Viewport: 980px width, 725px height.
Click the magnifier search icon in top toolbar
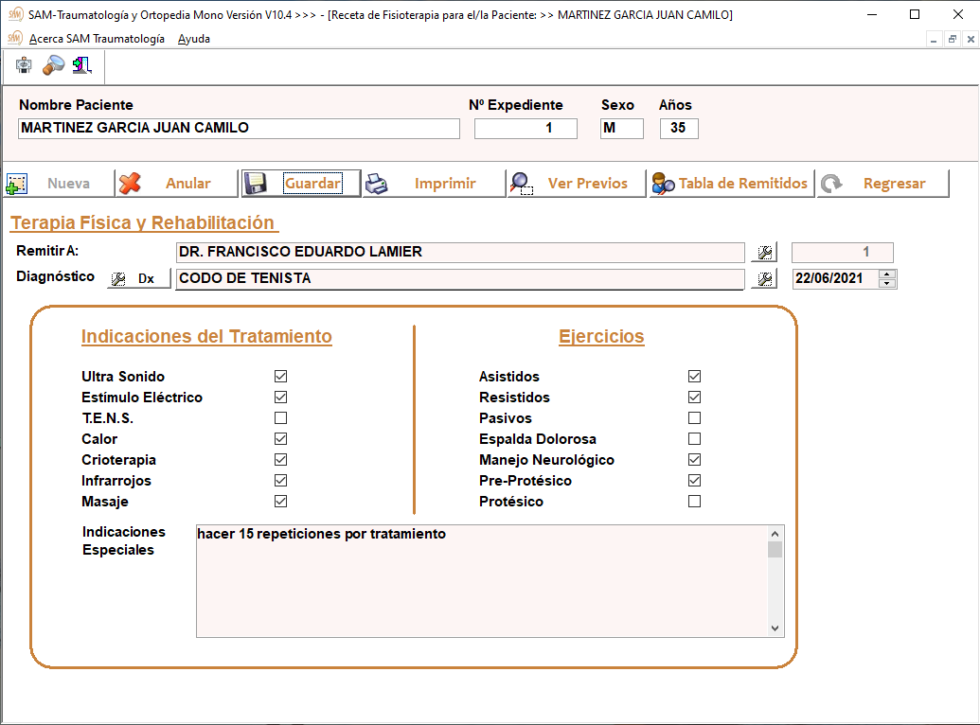click(53, 66)
